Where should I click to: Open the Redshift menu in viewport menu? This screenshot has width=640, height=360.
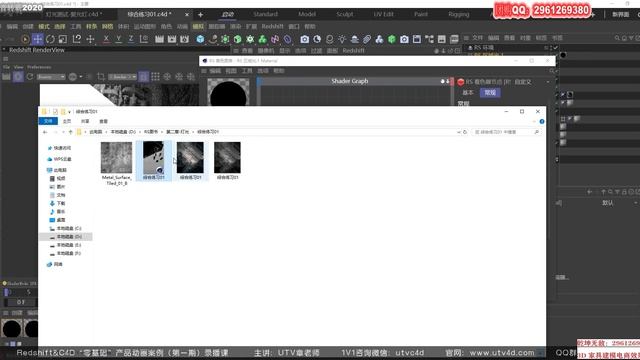(x=353, y=51)
